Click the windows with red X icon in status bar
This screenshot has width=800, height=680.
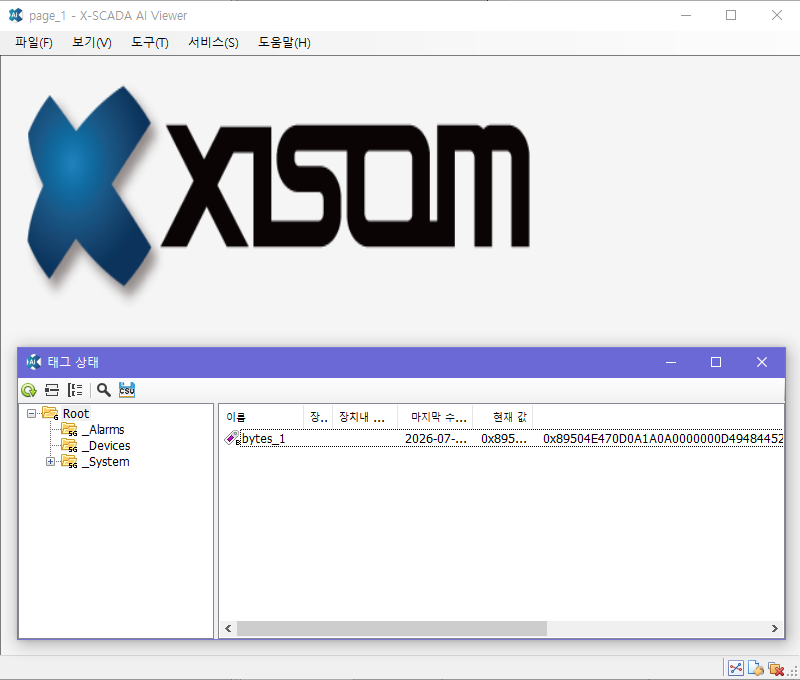pos(776,668)
